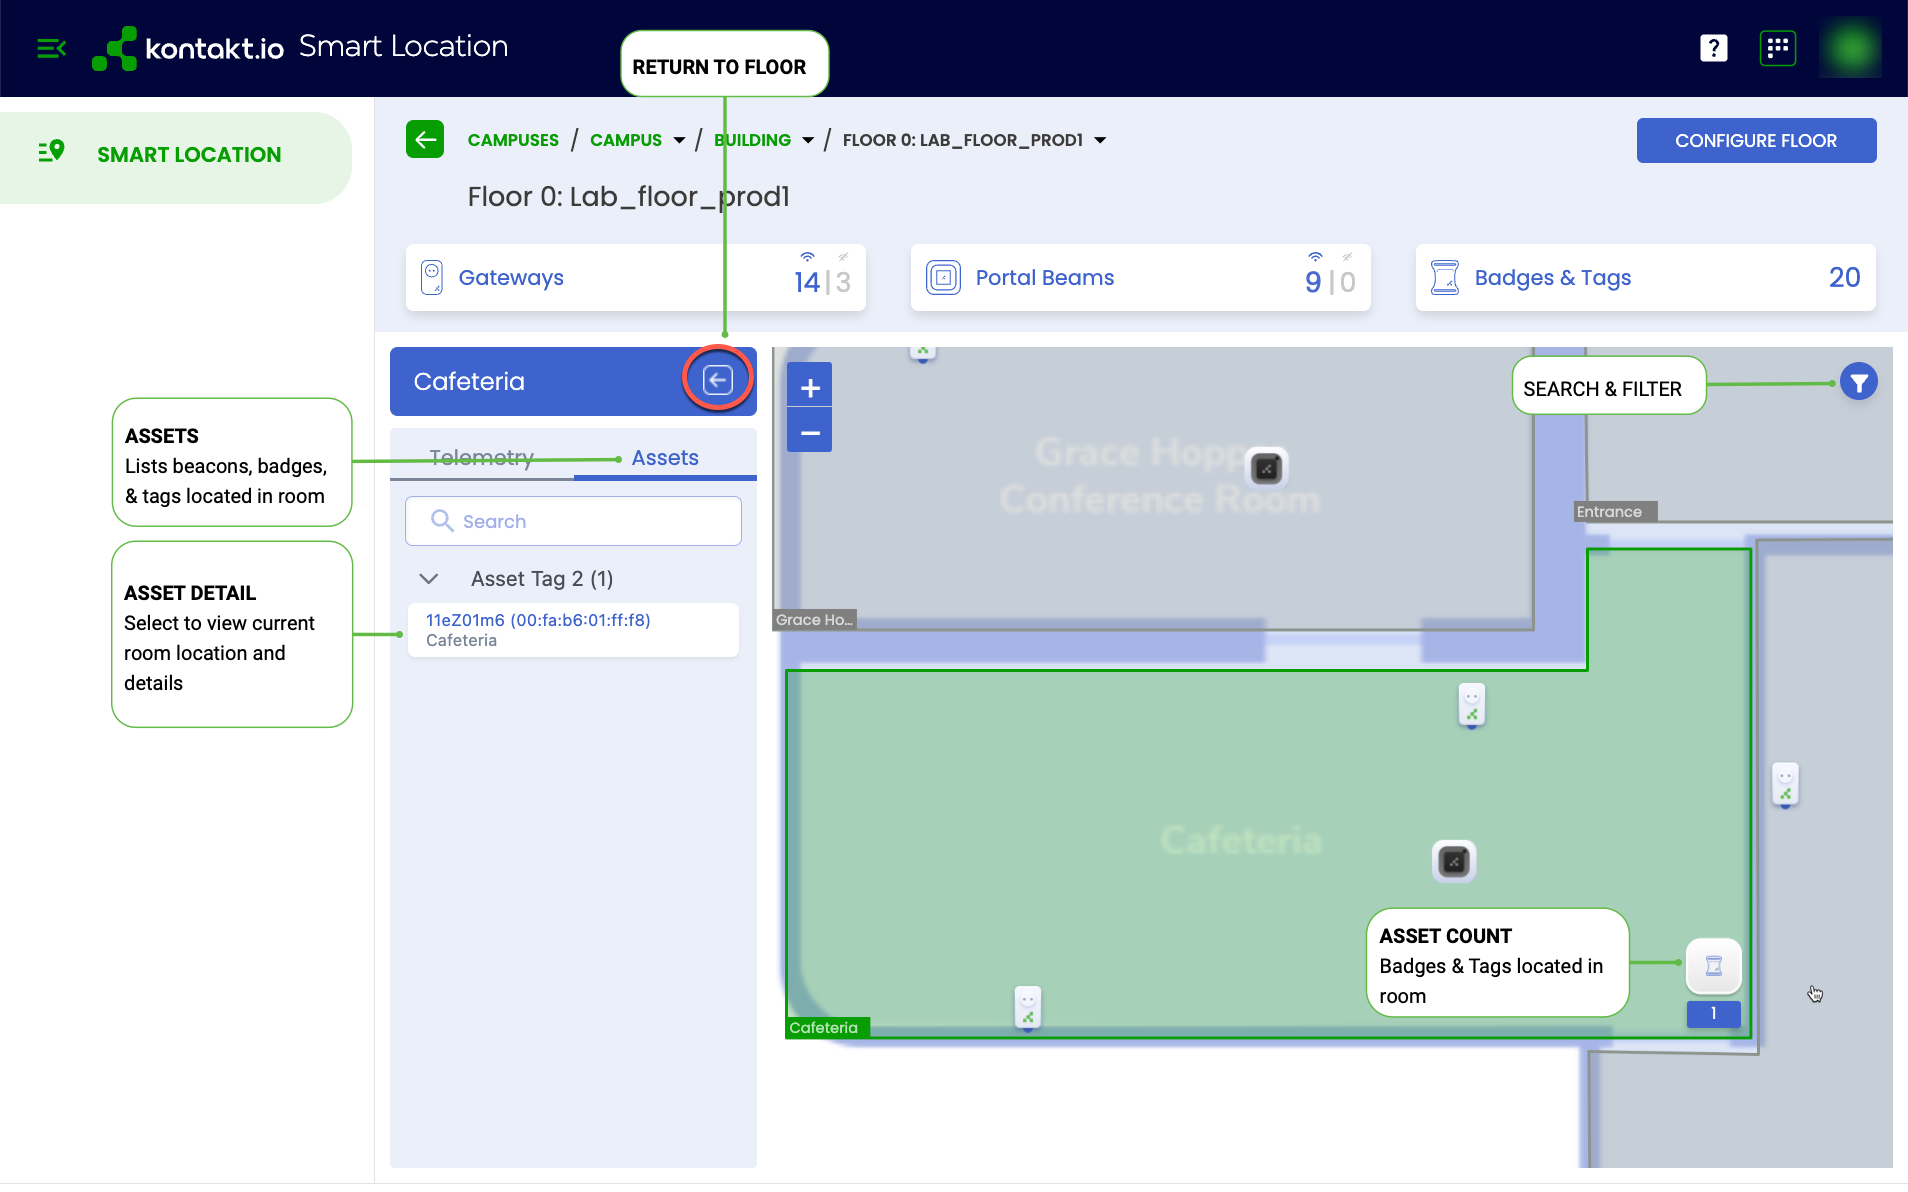Click the Cafeteria badges and tags marker
Image resolution: width=1908 pixels, height=1192 pixels.
[x=1714, y=966]
